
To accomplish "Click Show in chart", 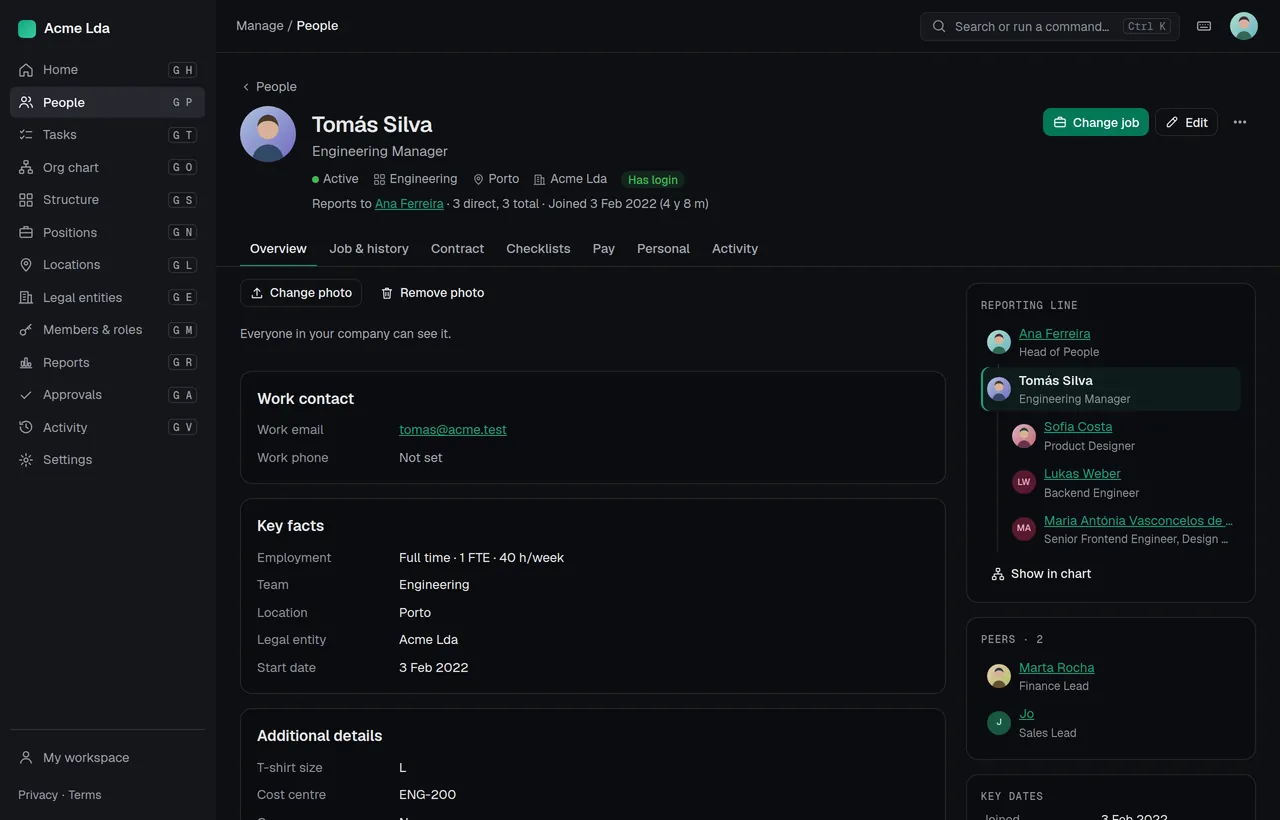I will (x=1040, y=574).
